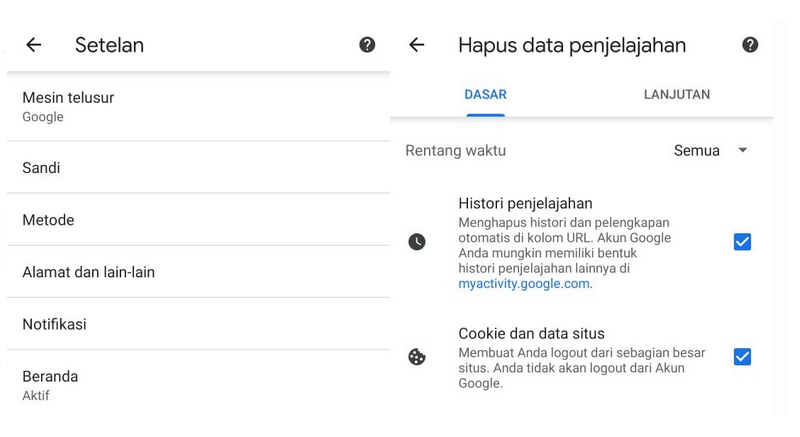Open Mesin telusur setting
Viewport: 800px width, 437px height.
(x=198, y=107)
